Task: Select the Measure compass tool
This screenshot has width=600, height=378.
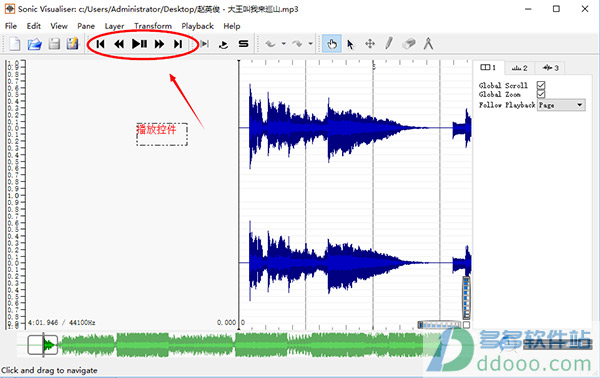Action: (428, 44)
